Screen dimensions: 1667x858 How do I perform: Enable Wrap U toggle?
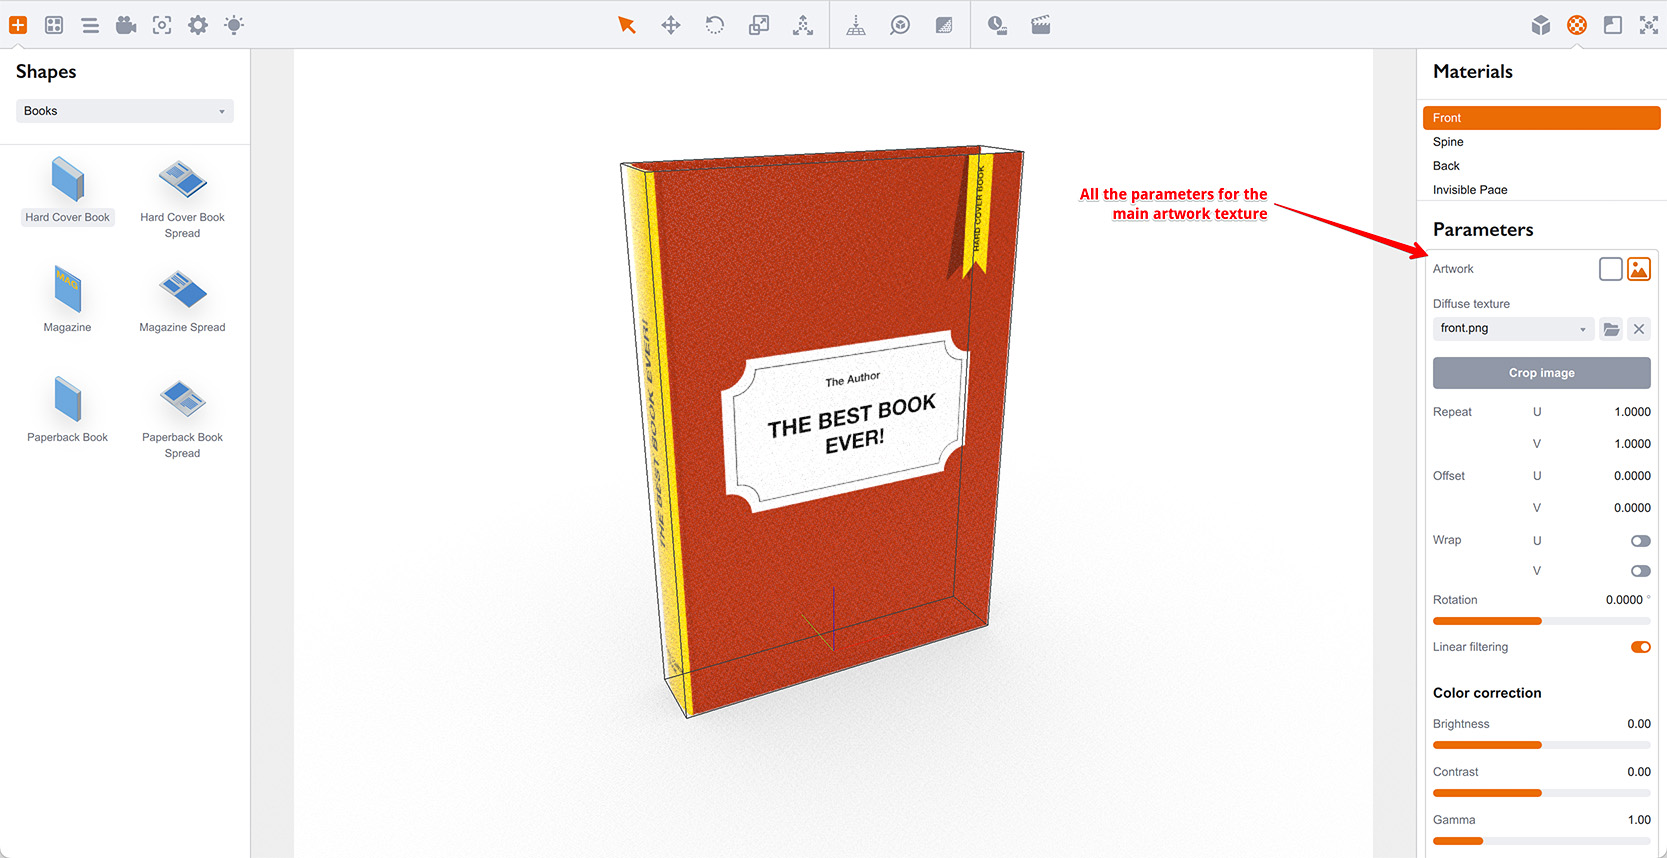1640,541
